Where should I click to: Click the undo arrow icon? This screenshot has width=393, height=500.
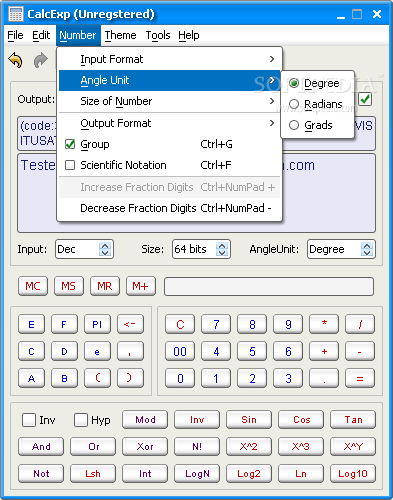click(15, 60)
